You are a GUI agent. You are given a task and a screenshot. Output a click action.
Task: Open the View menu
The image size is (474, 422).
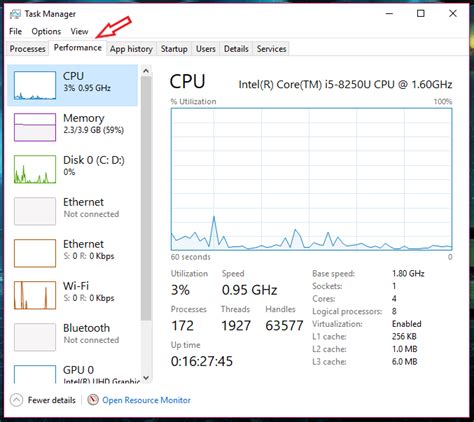click(x=79, y=31)
